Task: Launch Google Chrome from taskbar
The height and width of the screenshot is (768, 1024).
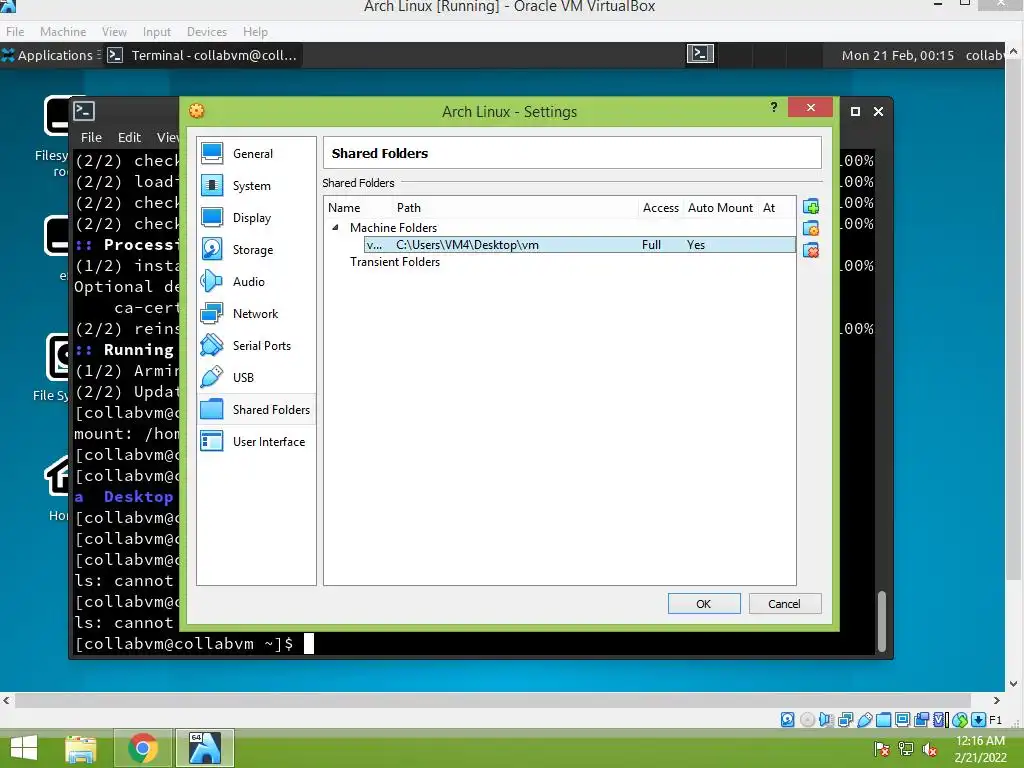Action: click(143, 748)
